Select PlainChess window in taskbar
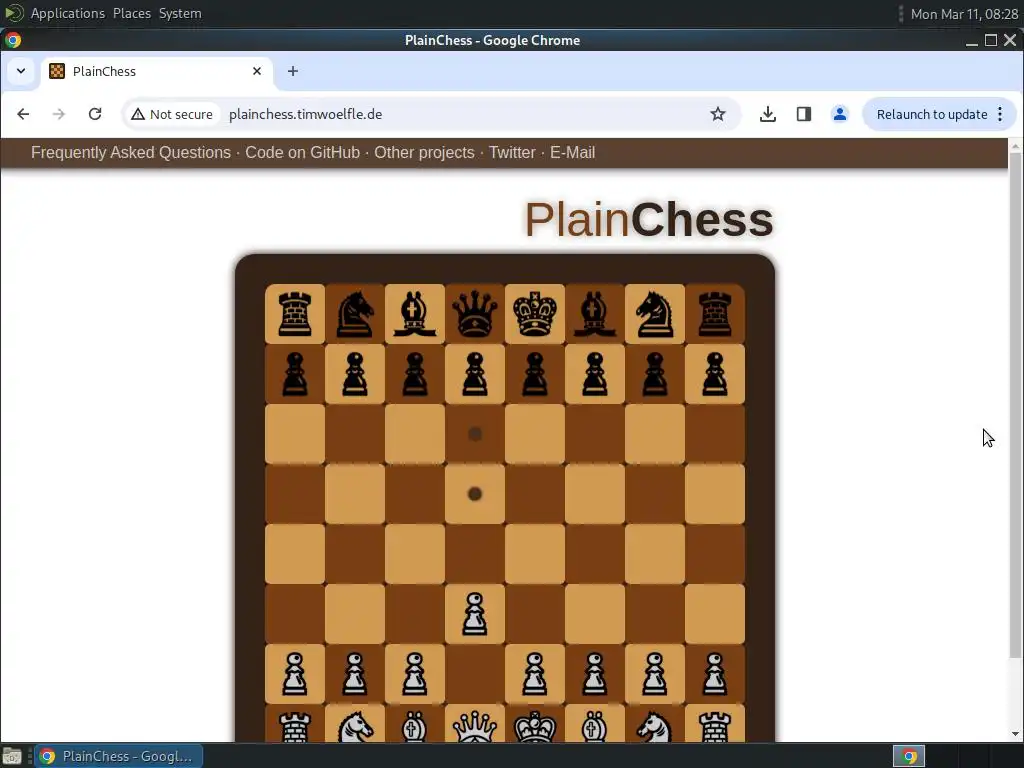 pyautogui.click(x=119, y=756)
